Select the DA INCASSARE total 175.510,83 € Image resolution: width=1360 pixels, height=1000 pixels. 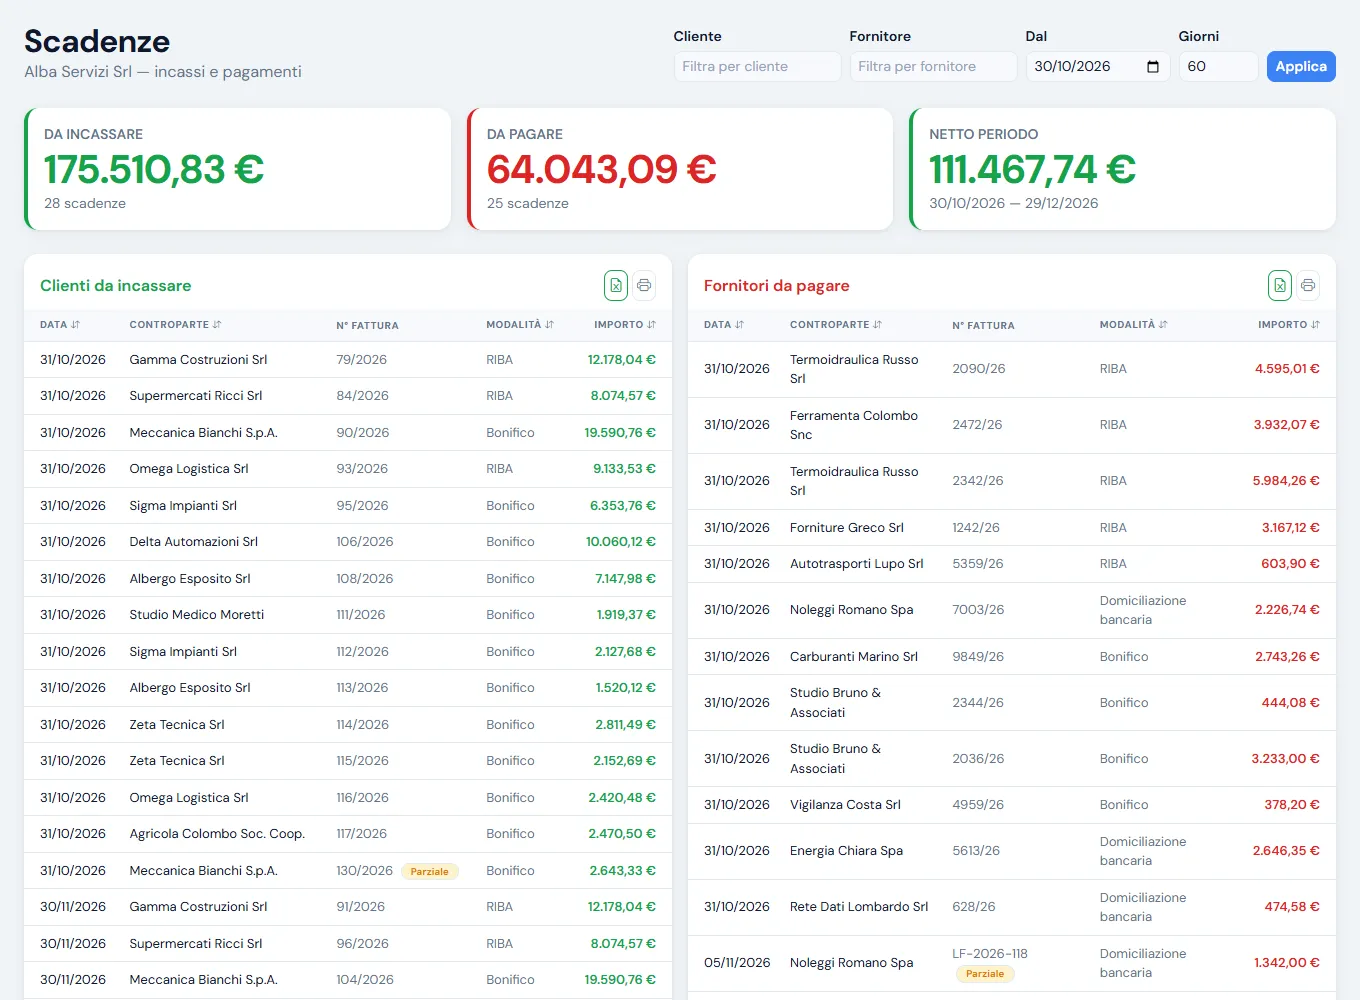(154, 169)
